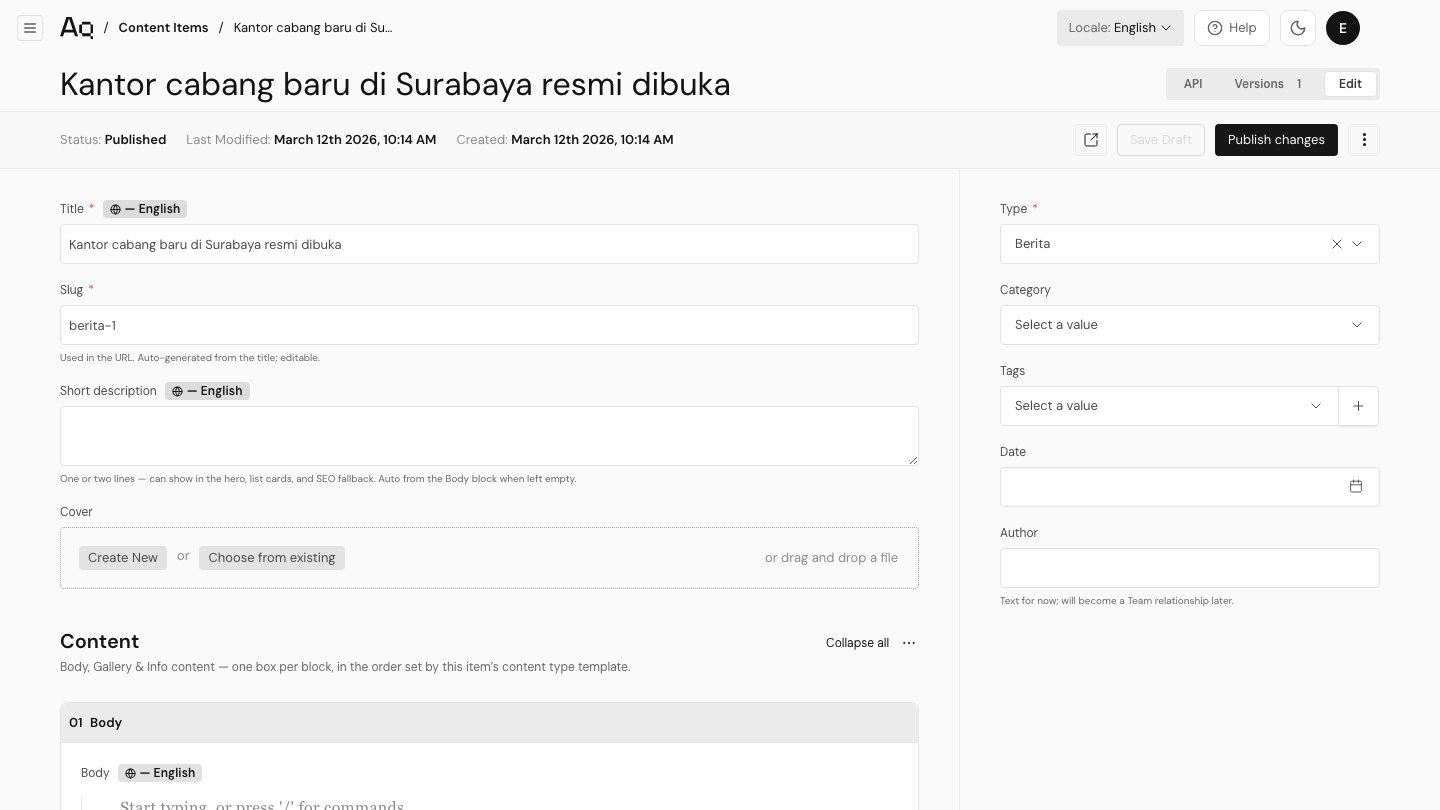
Task: Open Content section ellipsis options
Action: [909, 643]
